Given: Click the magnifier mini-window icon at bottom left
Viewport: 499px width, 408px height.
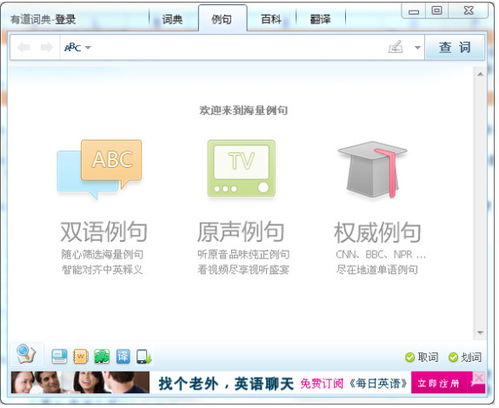Looking at the screenshot, I should (x=26, y=354).
